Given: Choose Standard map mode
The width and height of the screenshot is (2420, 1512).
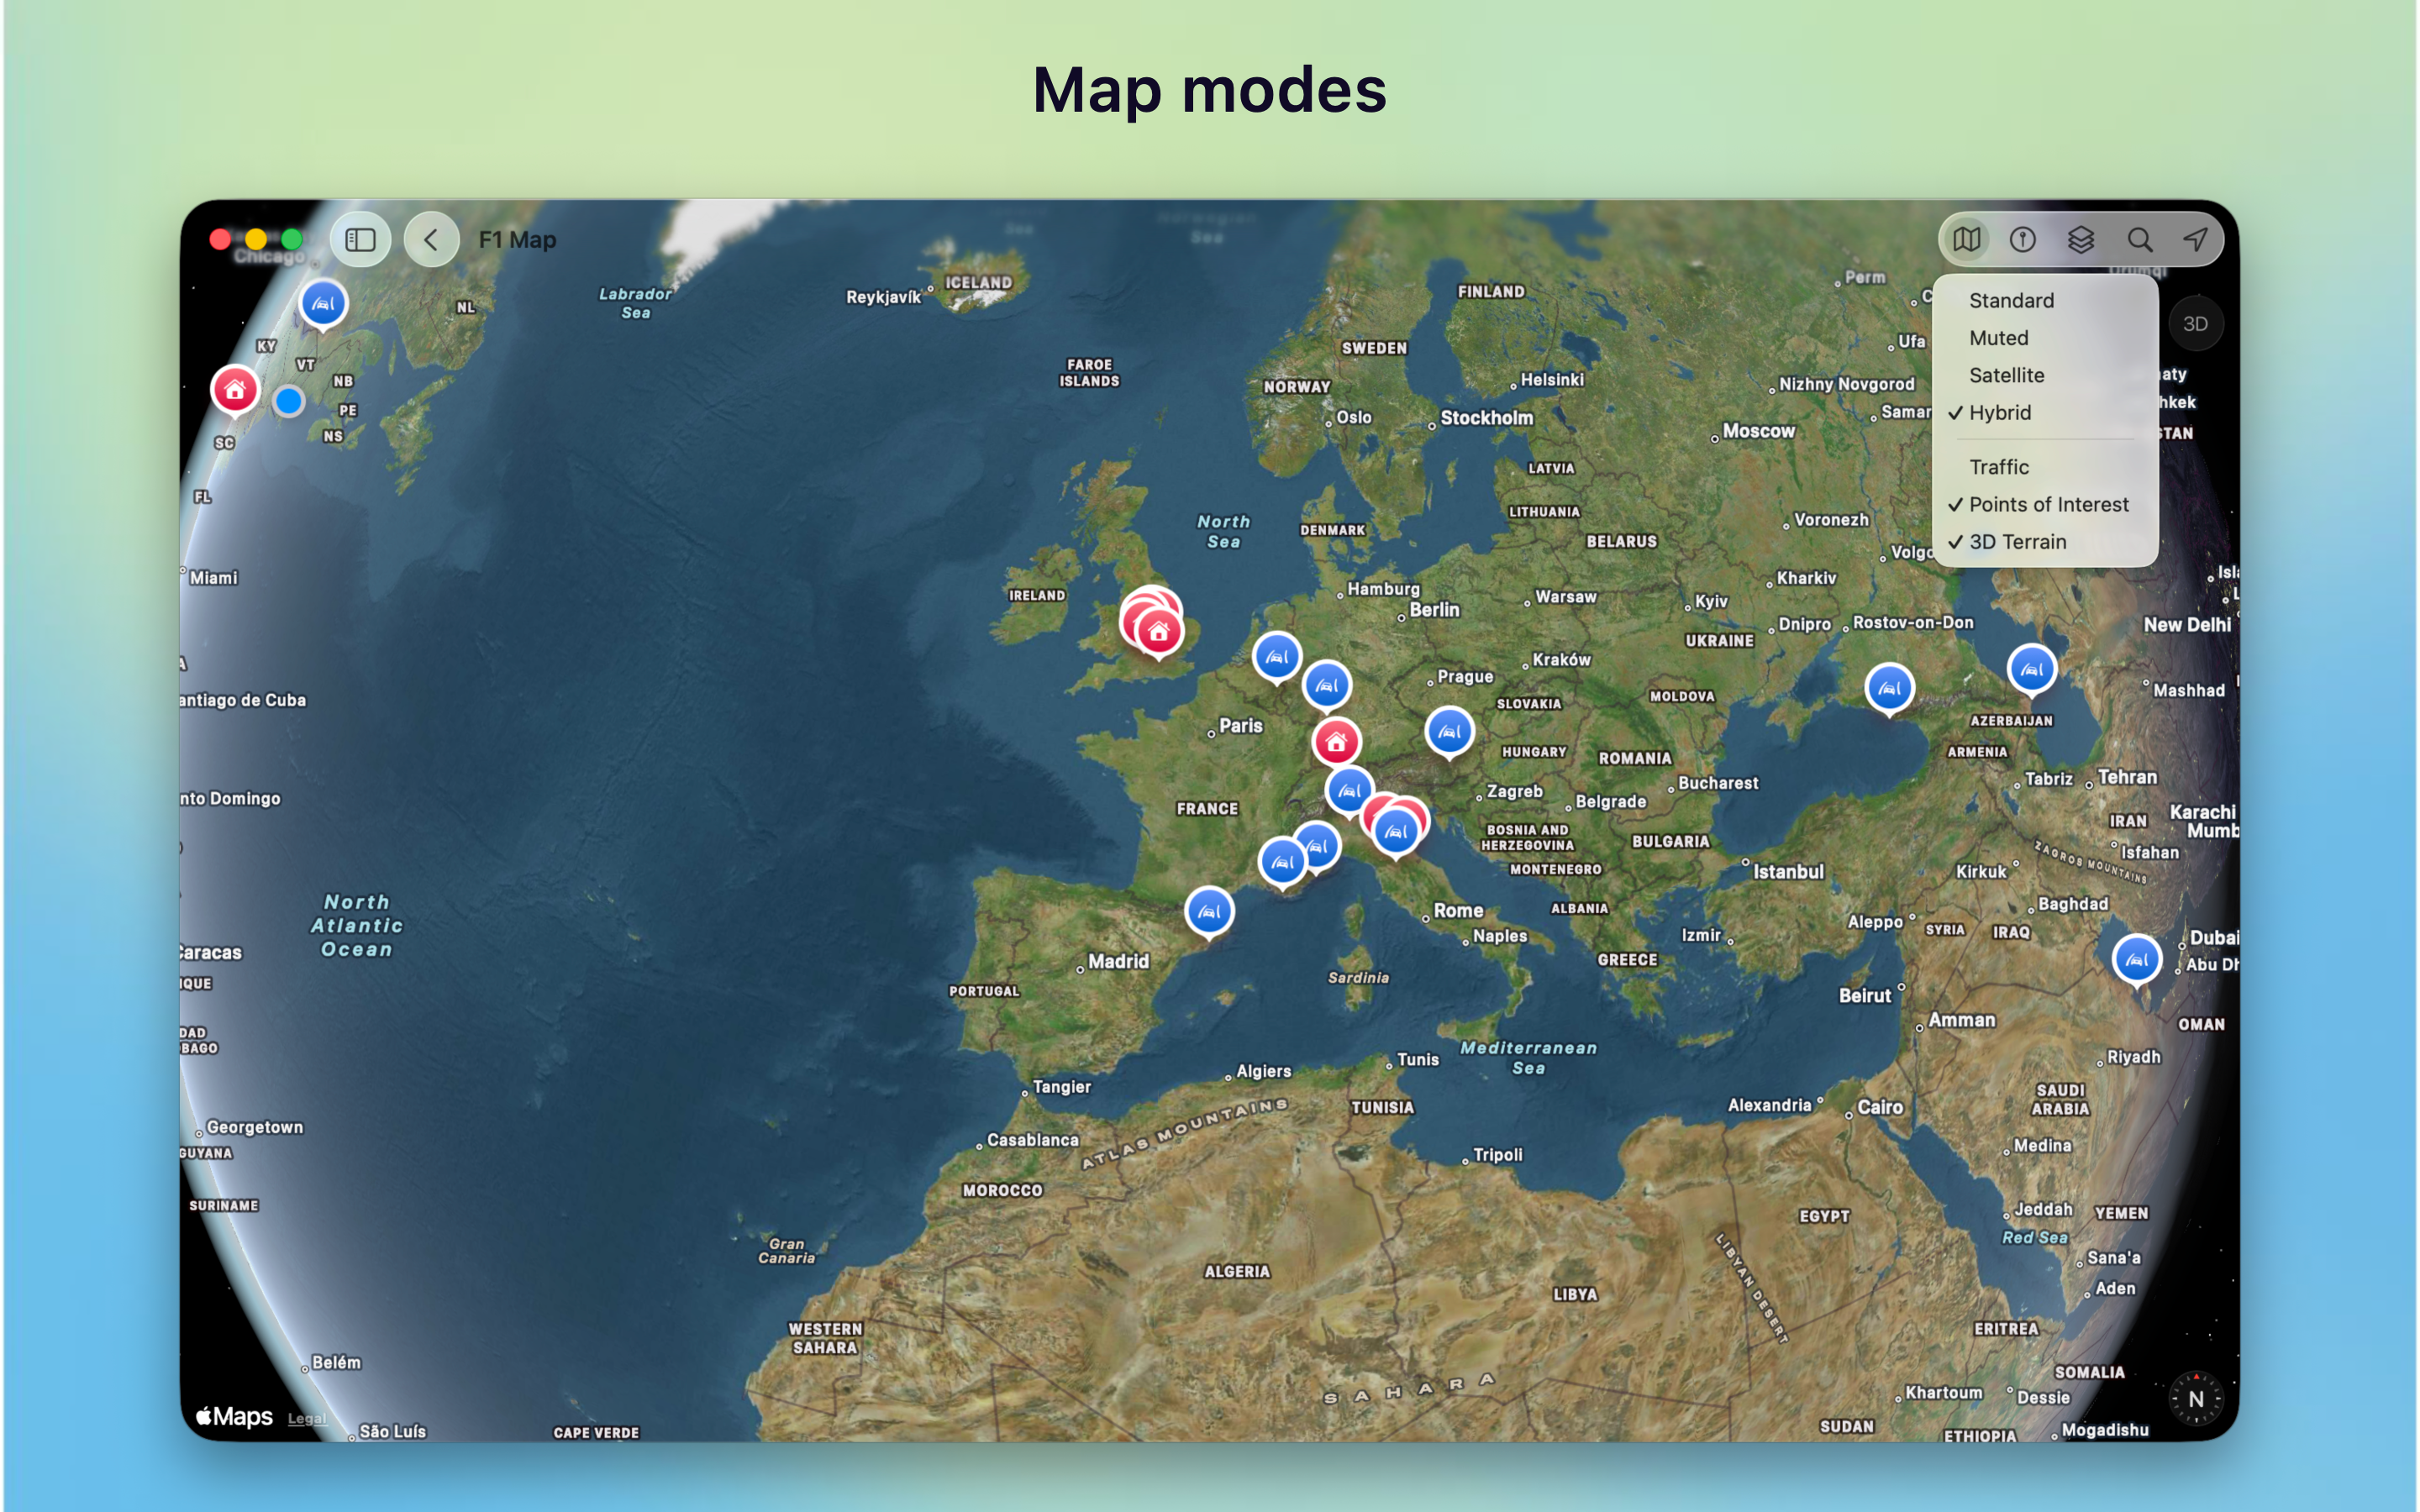Looking at the screenshot, I should click(x=2044, y=301).
